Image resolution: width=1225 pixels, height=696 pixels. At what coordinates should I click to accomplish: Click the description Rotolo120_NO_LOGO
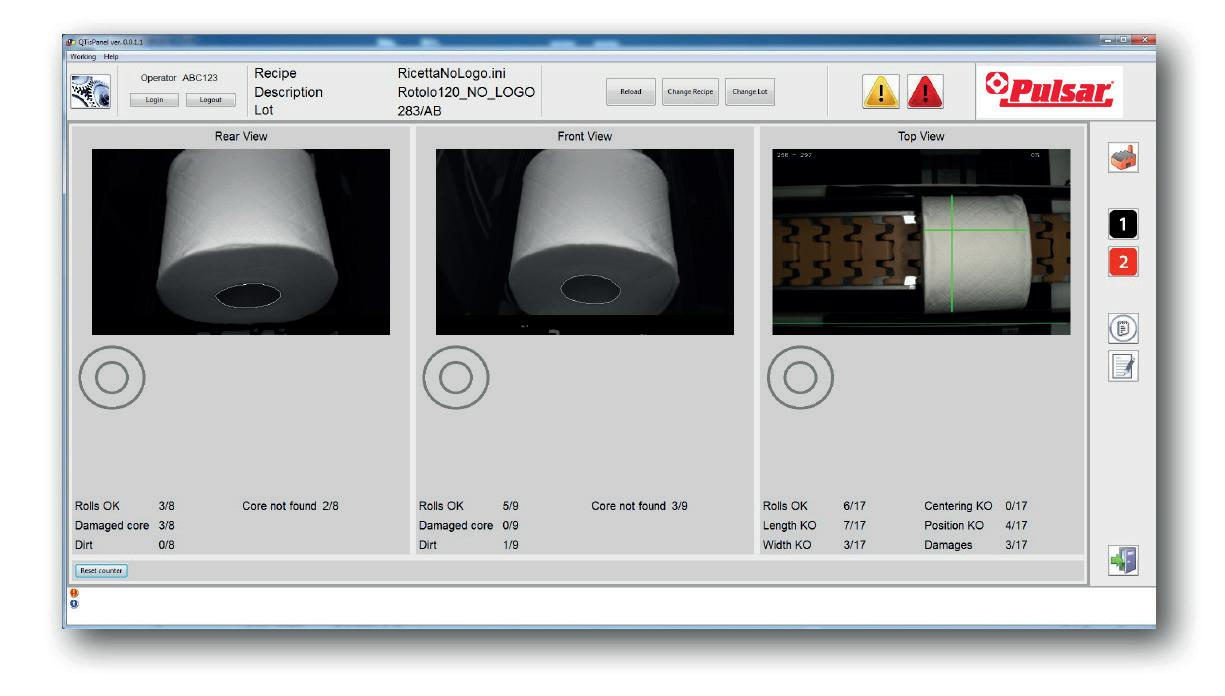click(466, 92)
